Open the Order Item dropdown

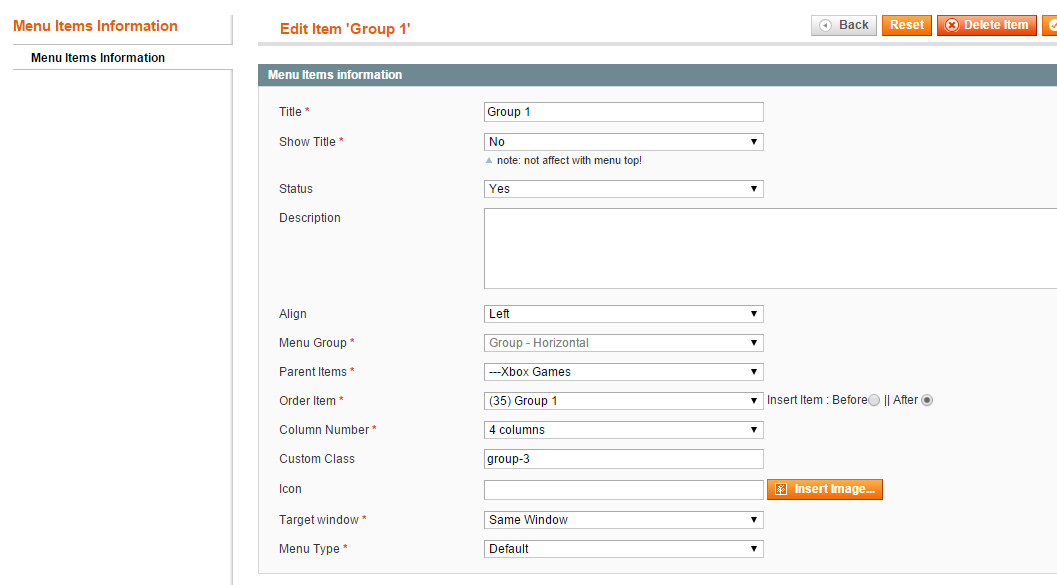tap(624, 401)
